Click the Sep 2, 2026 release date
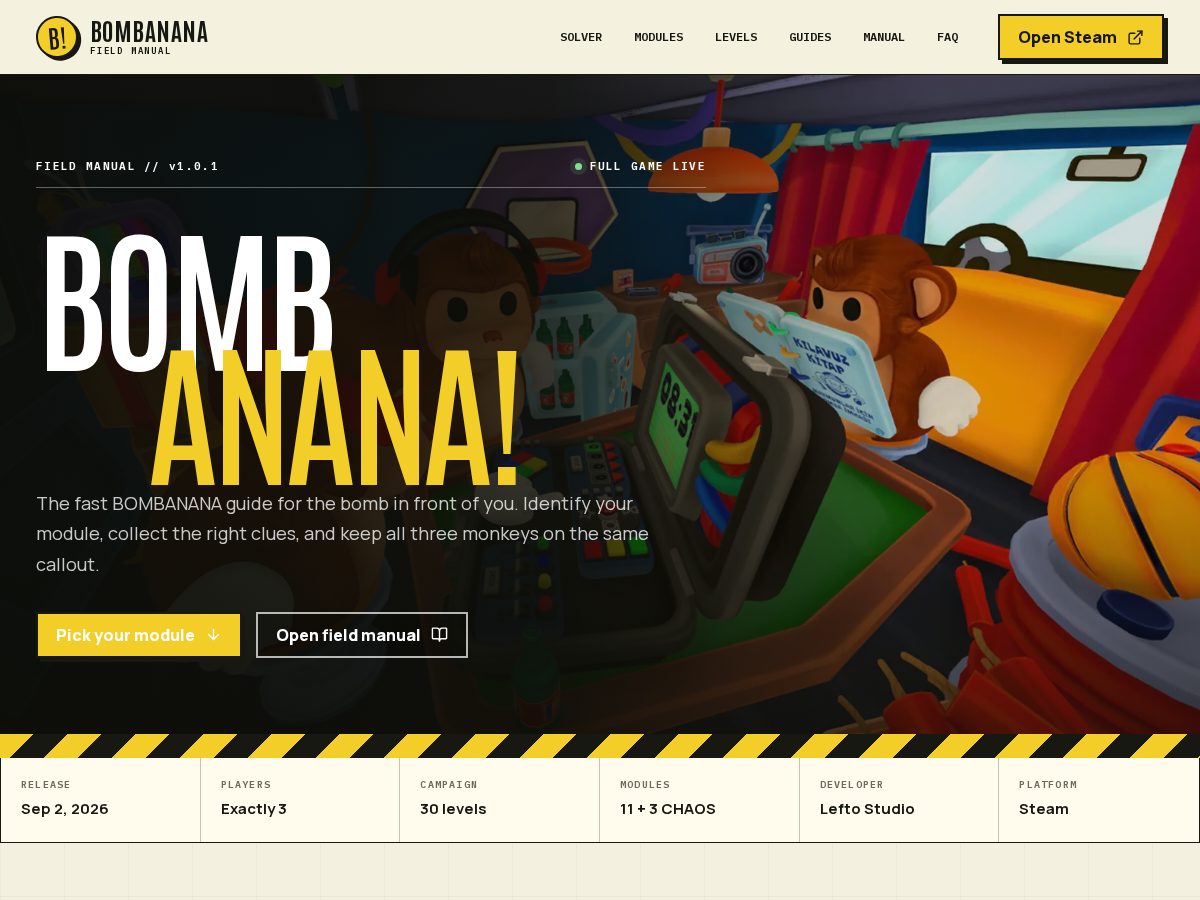Viewport: 1200px width, 900px height. 65,809
